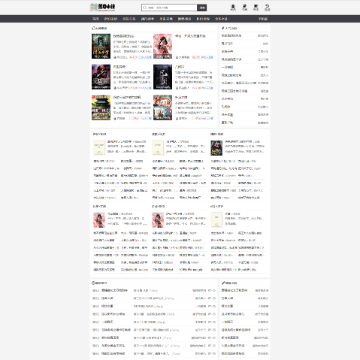Viewport: 360px width, 360px height.
Task: Click the dark search submit button
Action: click(x=202, y=7)
